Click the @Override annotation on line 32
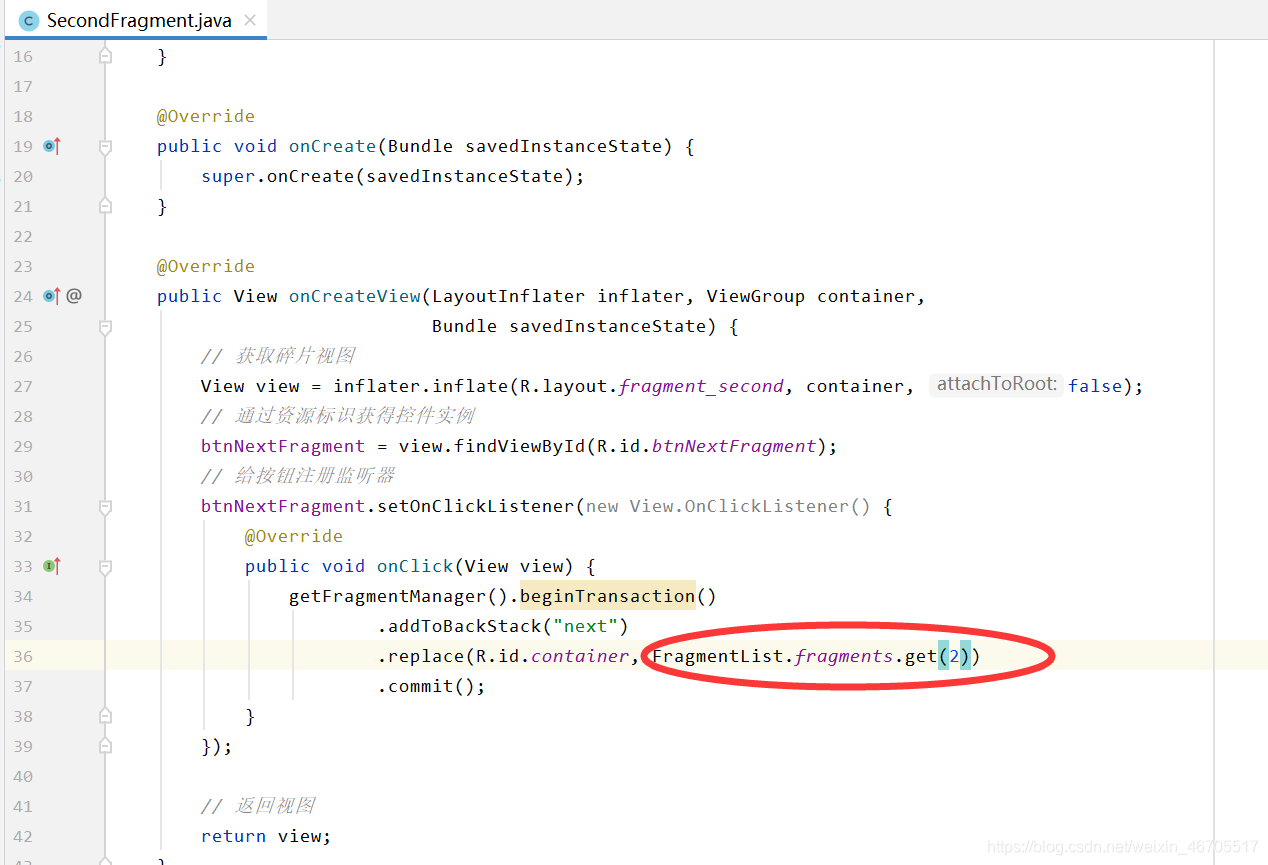 click(x=294, y=536)
